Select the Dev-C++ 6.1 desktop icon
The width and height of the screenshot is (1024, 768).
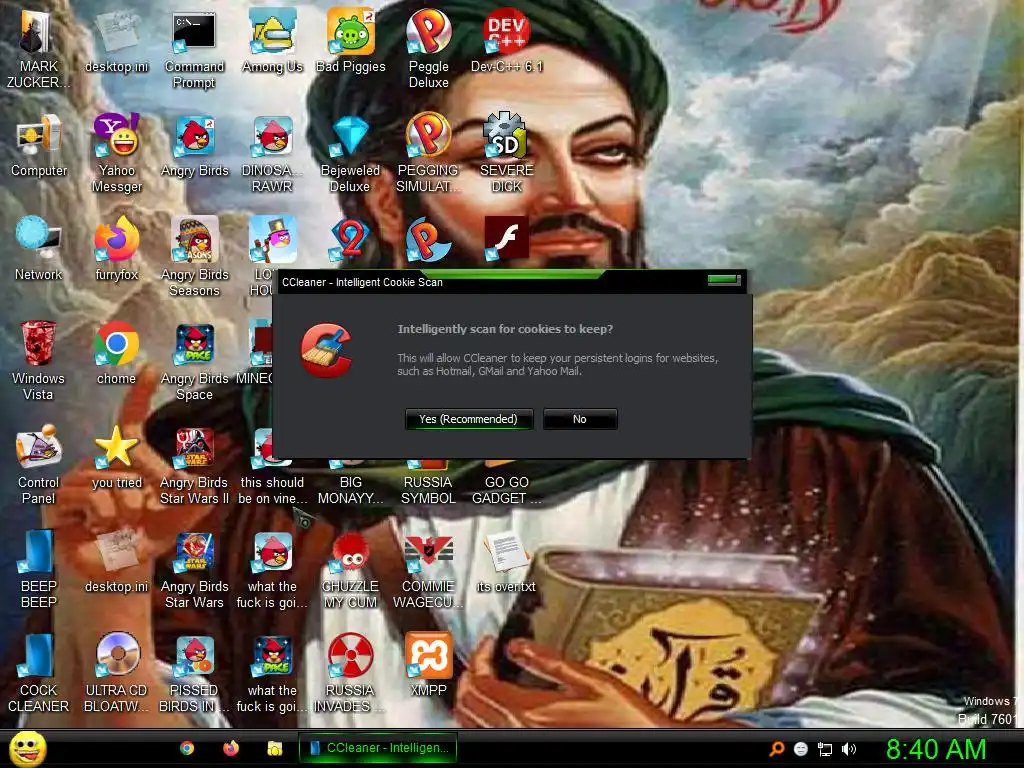[507, 42]
